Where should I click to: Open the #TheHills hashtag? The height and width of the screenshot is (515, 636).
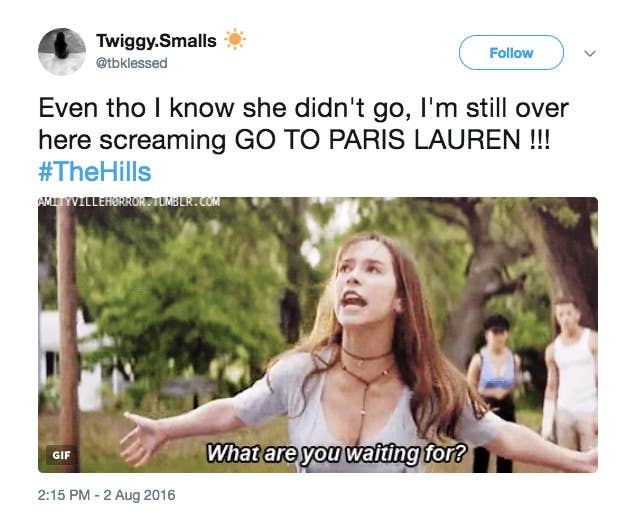pos(95,172)
